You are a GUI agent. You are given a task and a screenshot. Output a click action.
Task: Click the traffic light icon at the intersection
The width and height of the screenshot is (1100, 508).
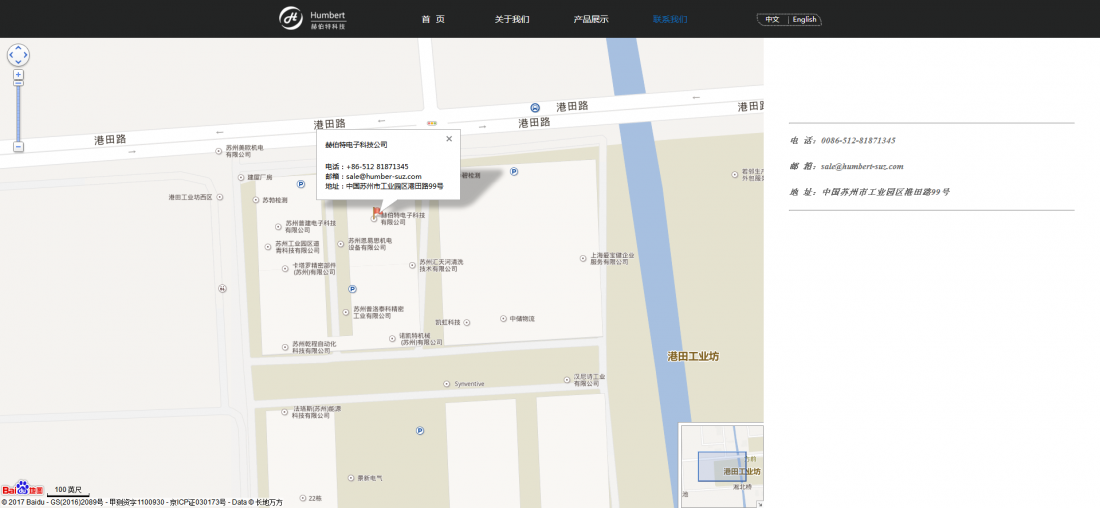pos(431,123)
